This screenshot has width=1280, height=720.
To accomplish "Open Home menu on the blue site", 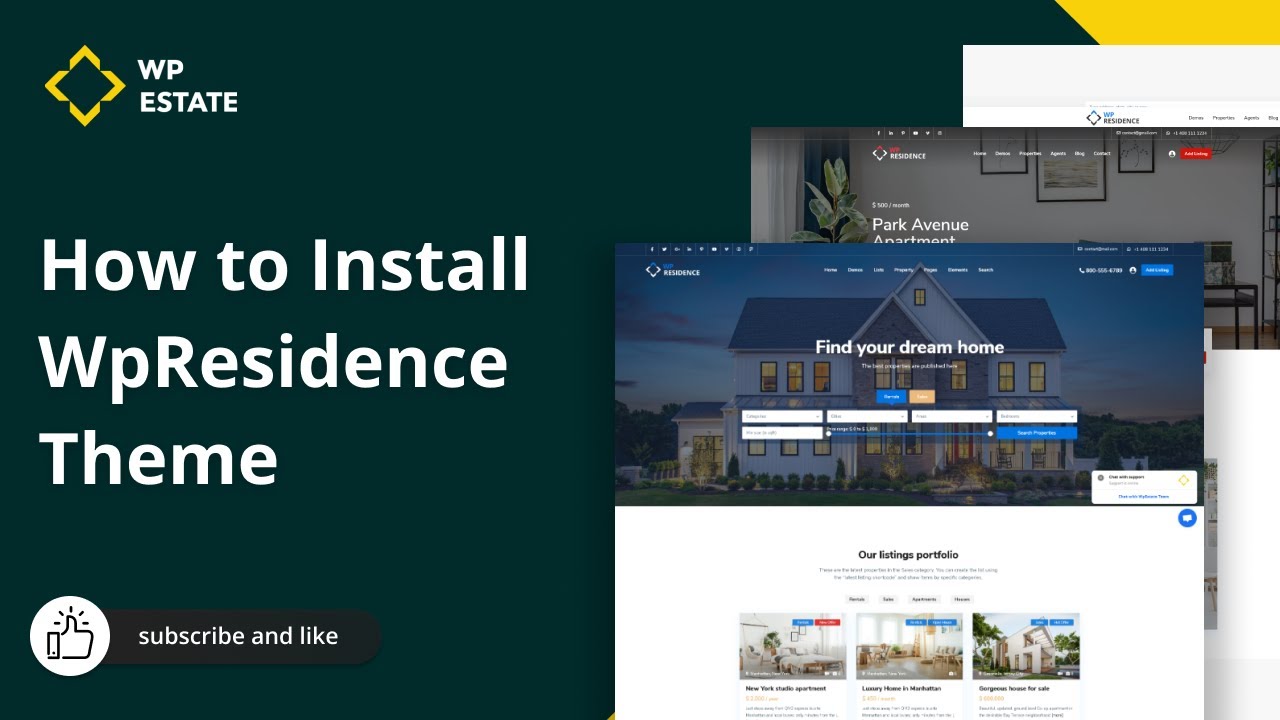I will [x=830, y=270].
